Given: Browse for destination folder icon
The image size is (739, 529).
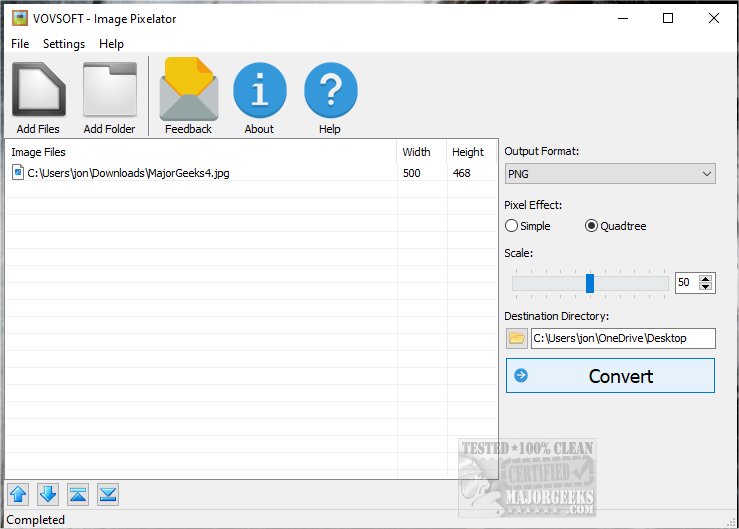Looking at the screenshot, I should [517, 338].
